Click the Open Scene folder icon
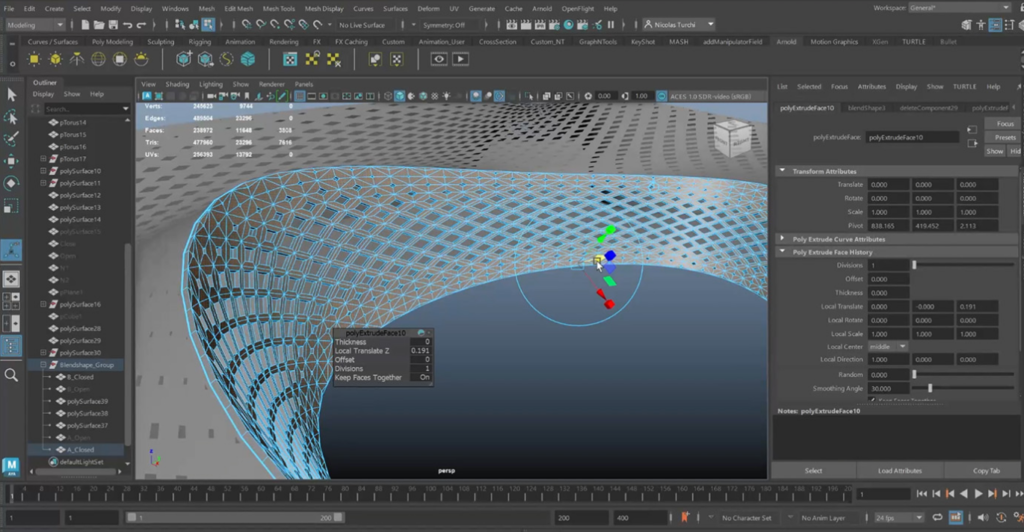This screenshot has width=1024, height=532. pos(99,25)
